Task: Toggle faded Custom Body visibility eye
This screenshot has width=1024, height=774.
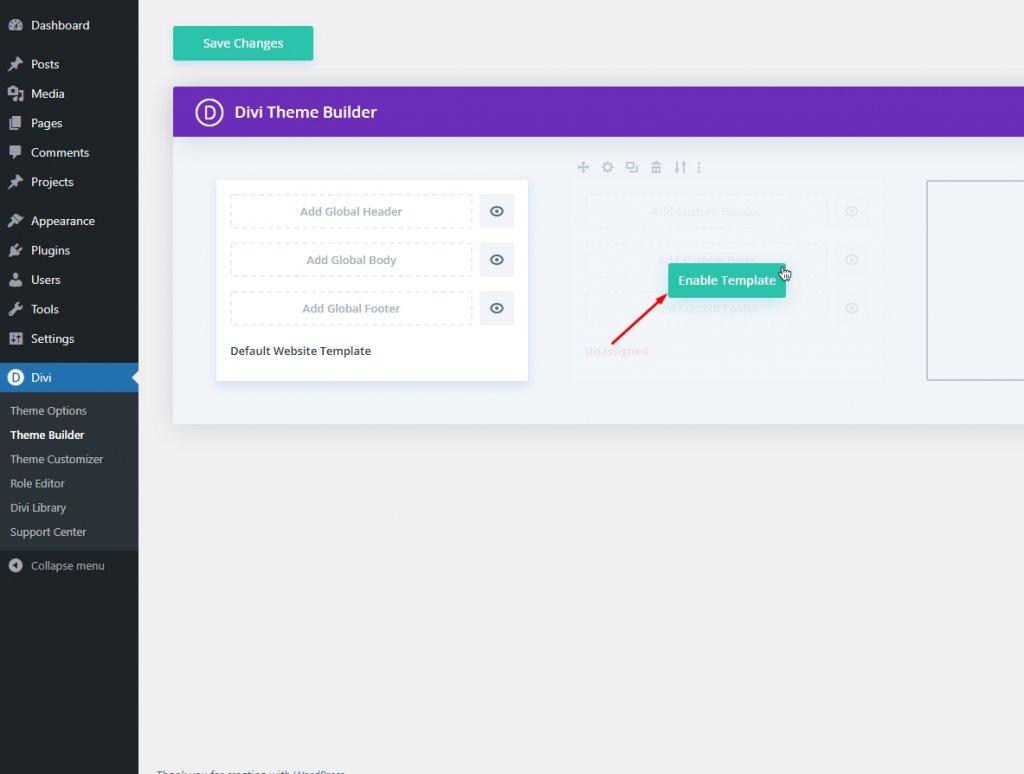Action: tap(852, 259)
